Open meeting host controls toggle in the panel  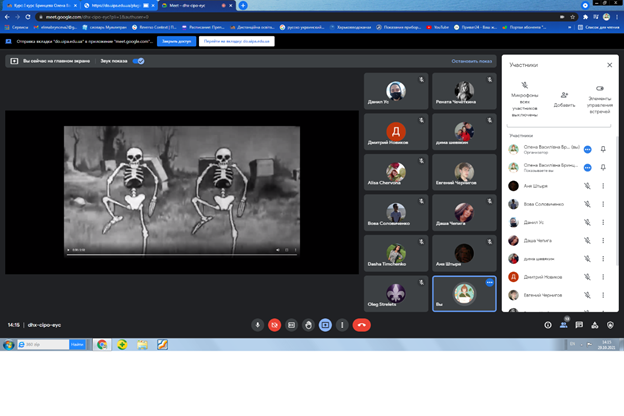pos(599,99)
